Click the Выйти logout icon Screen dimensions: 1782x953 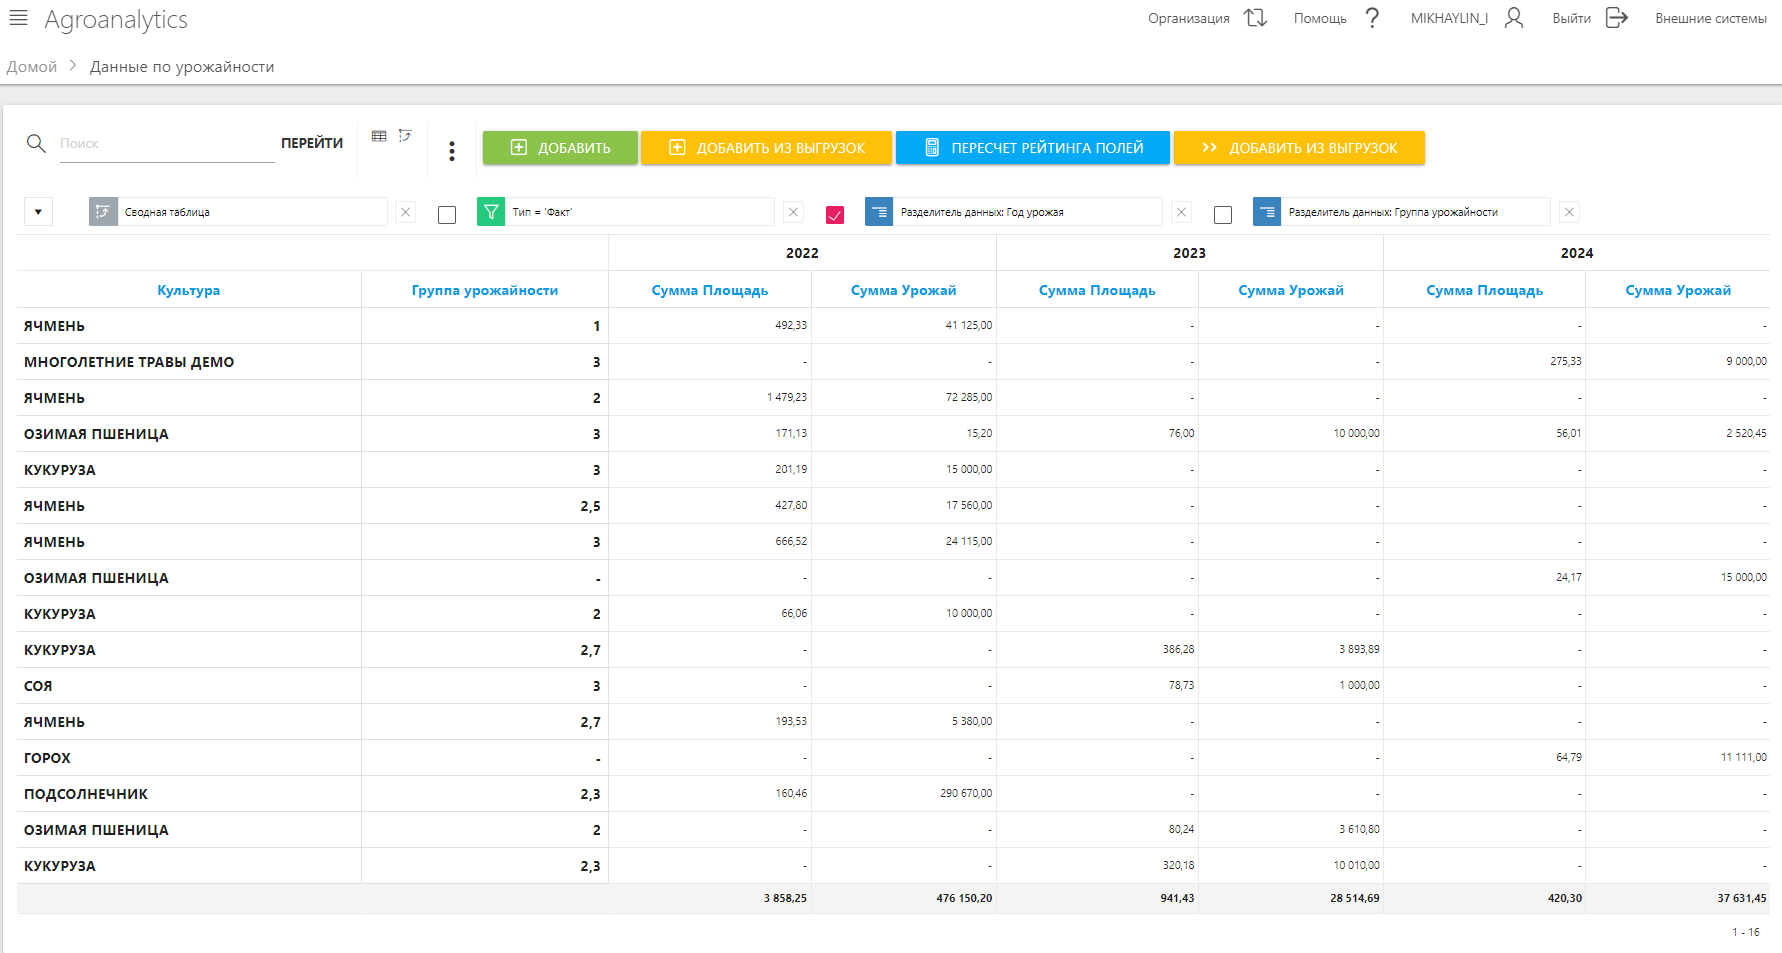coord(1616,18)
